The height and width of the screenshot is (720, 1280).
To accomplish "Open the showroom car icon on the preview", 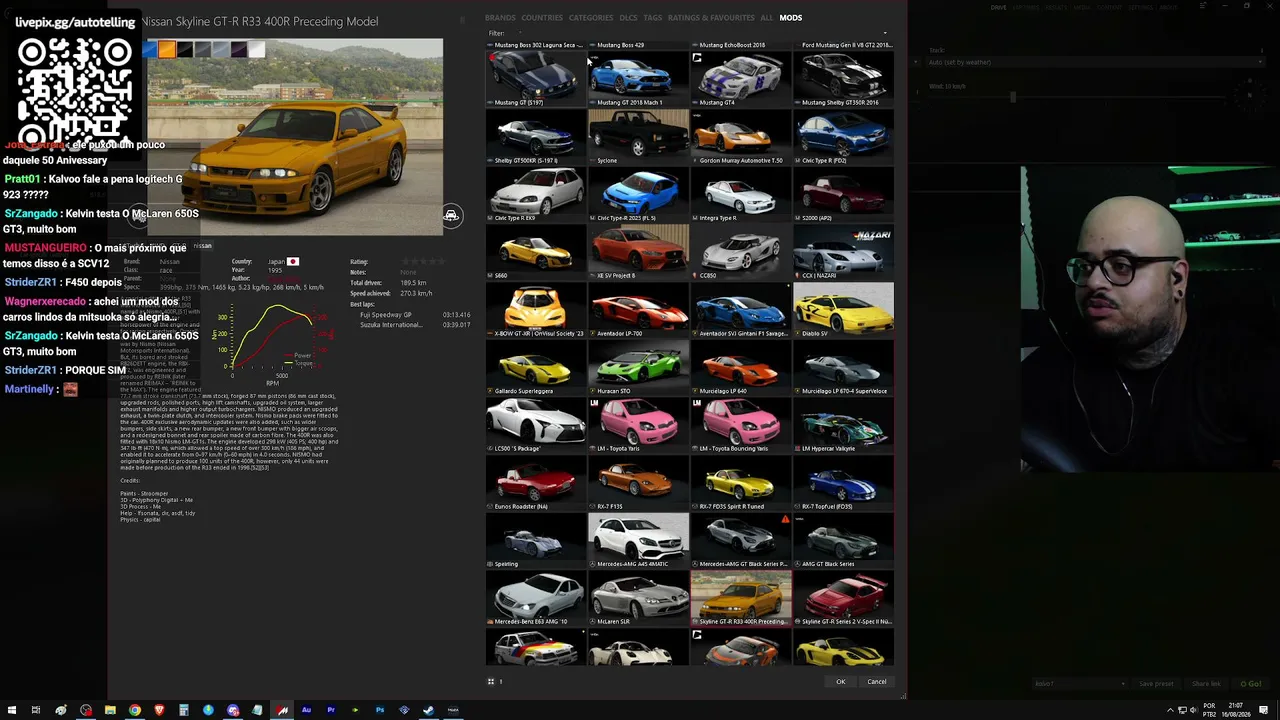I will coord(451,216).
